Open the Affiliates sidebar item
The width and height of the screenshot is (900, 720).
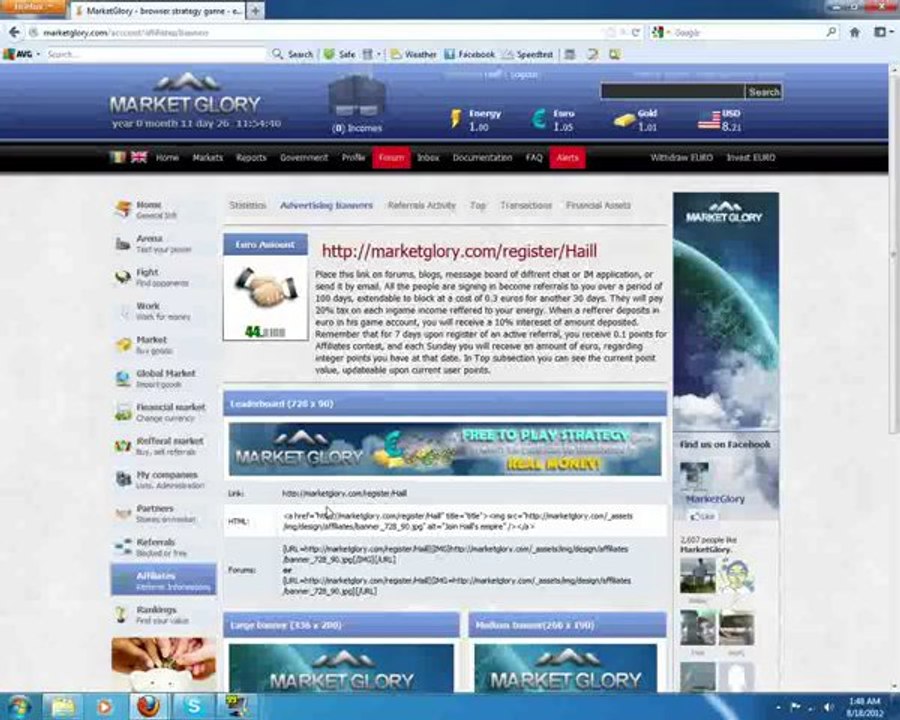pos(164,580)
